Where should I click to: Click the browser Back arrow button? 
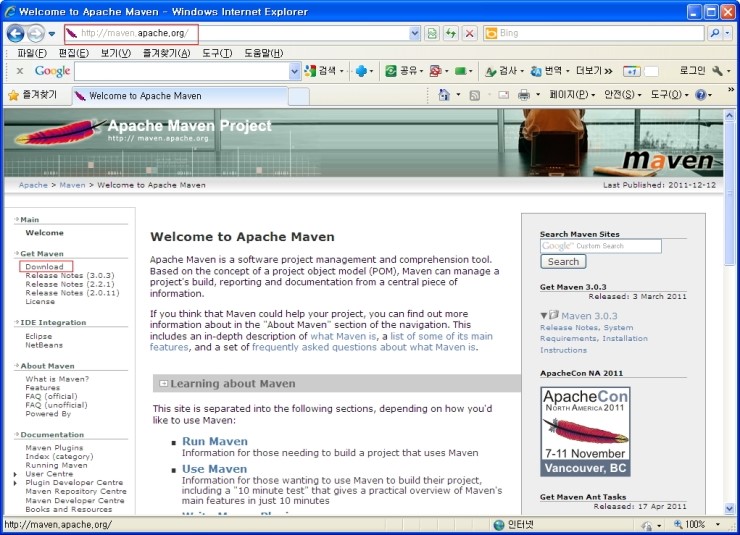click(15, 33)
